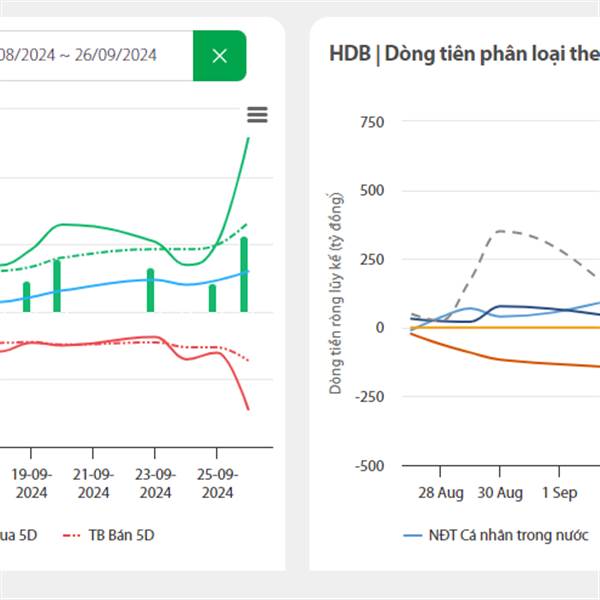The height and width of the screenshot is (600, 600).
Task: Open the chart hamburger menu
Action: [257, 115]
